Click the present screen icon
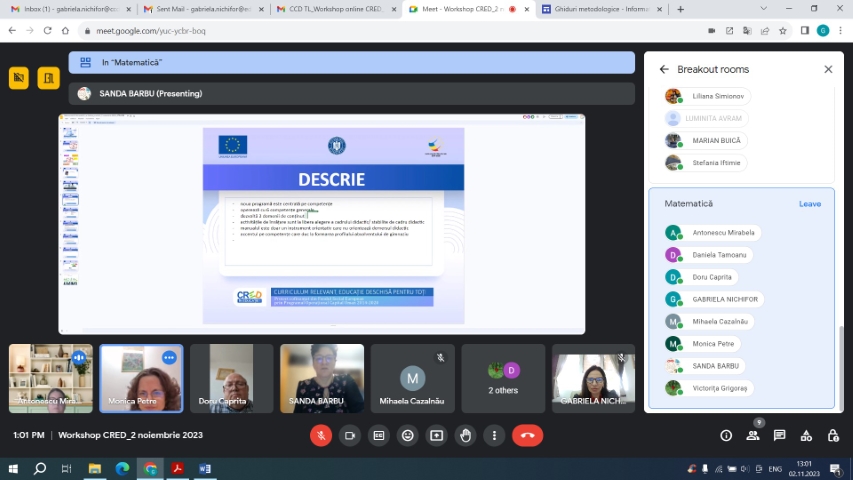Image resolution: width=853 pixels, height=480 pixels. [437, 435]
